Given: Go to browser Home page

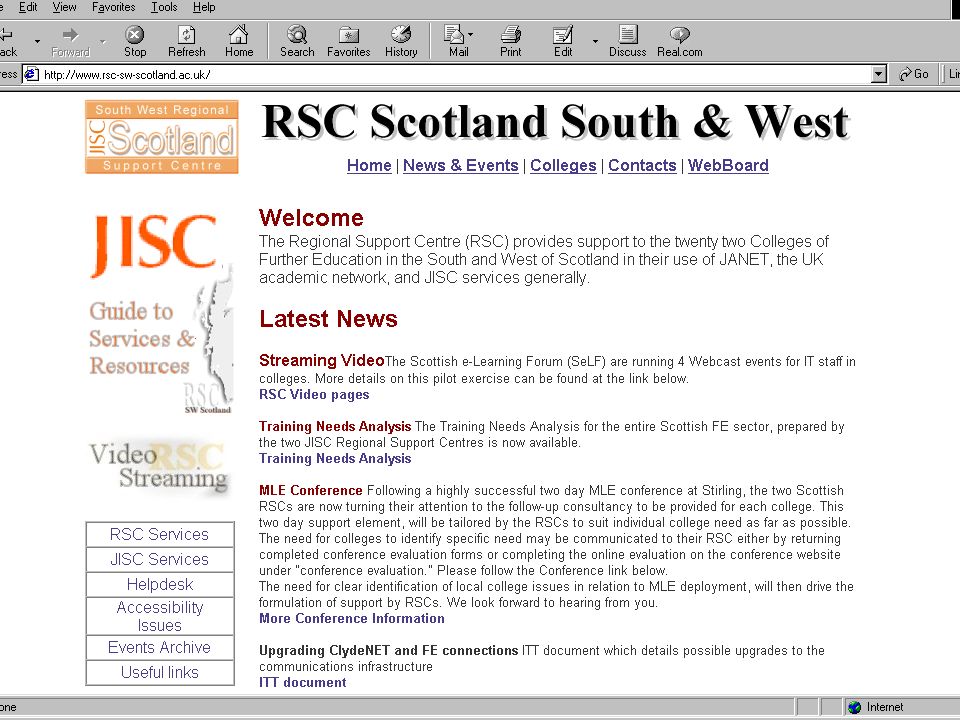Looking at the screenshot, I should click(239, 42).
